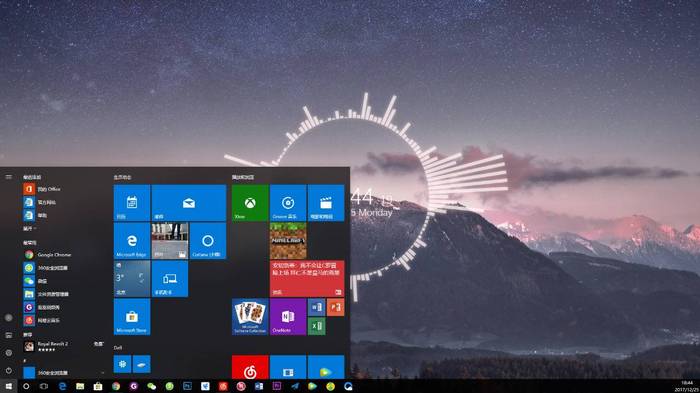The width and height of the screenshot is (700, 393).
Task: Open the Weather tile showing 3°
Action: pyautogui.click(x=132, y=279)
